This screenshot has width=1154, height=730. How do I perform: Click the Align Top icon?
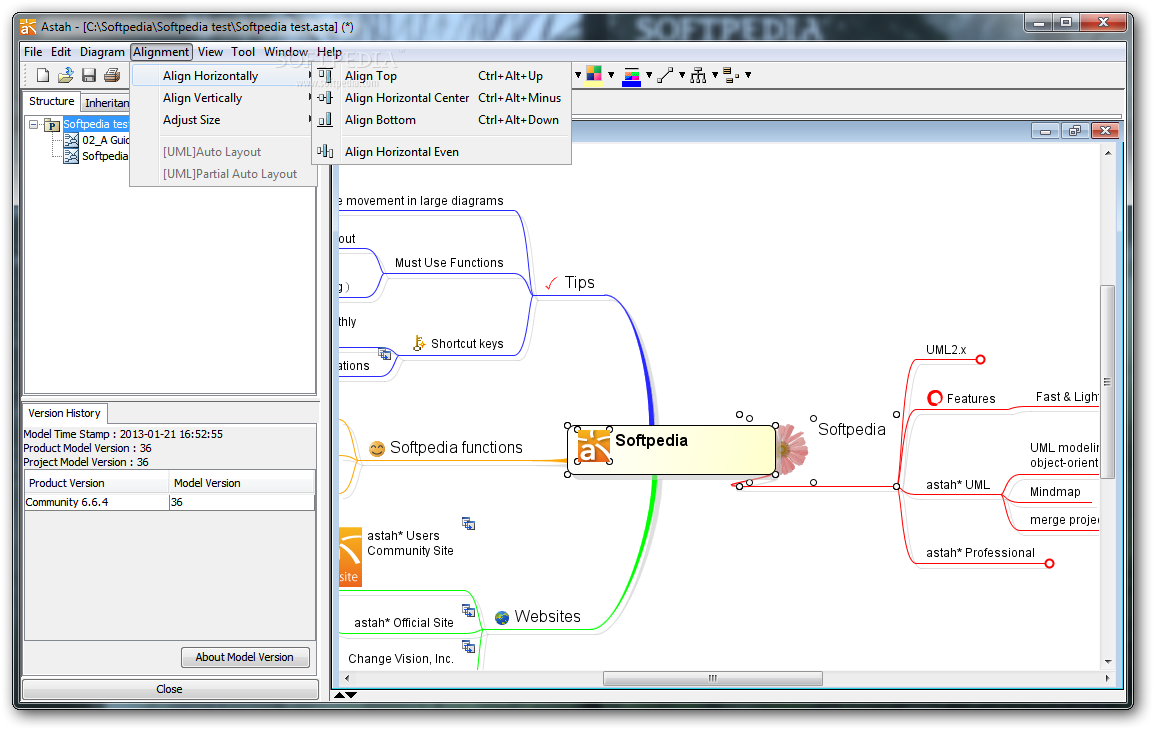(x=325, y=76)
